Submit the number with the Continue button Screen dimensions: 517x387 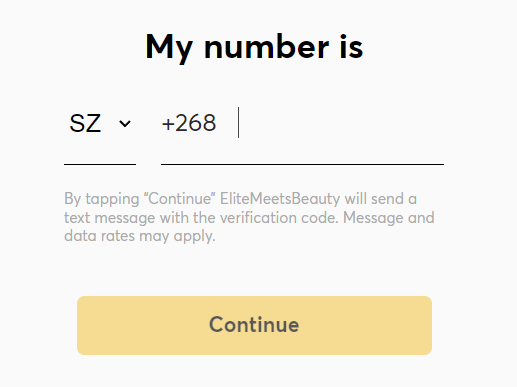[x=254, y=325]
